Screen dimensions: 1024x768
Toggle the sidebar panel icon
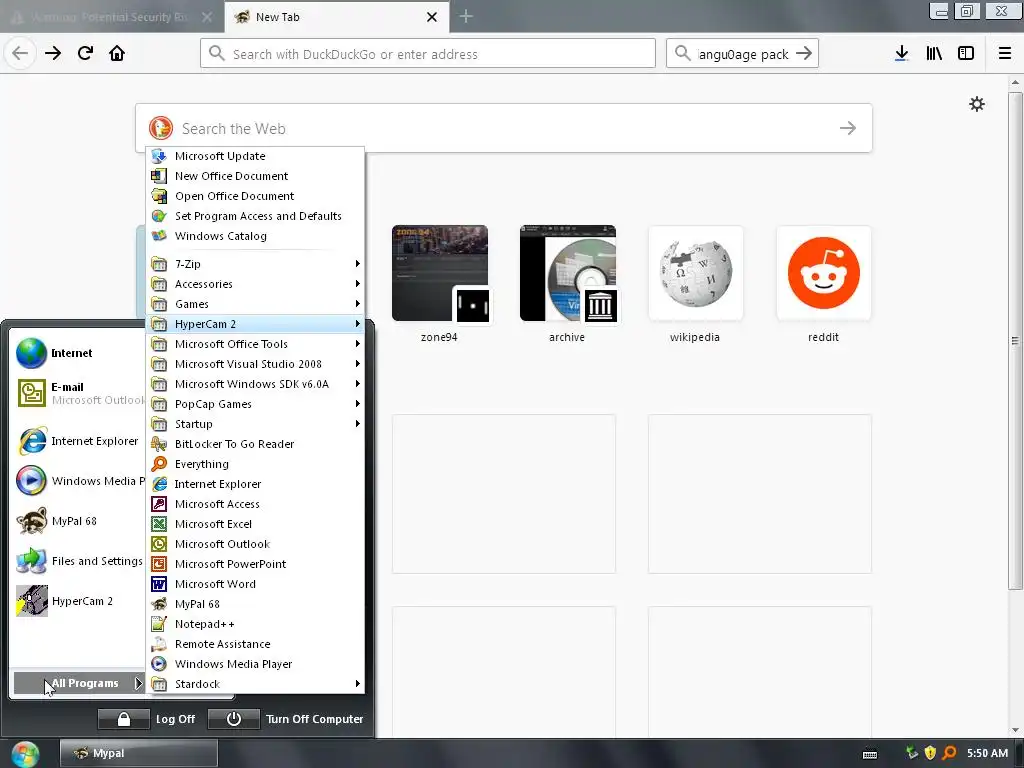coord(966,54)
